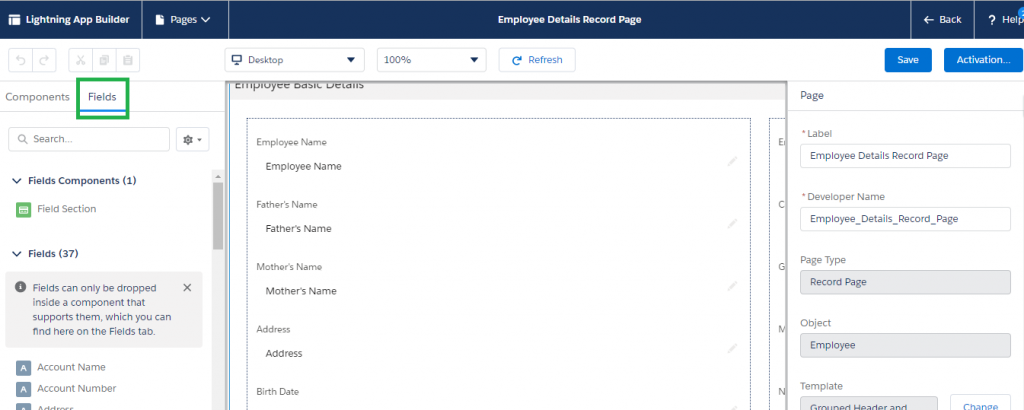Click the Employee Details Record Page title
The width and height of the screenshot is (1024, 410).
(x=569, y=20)
